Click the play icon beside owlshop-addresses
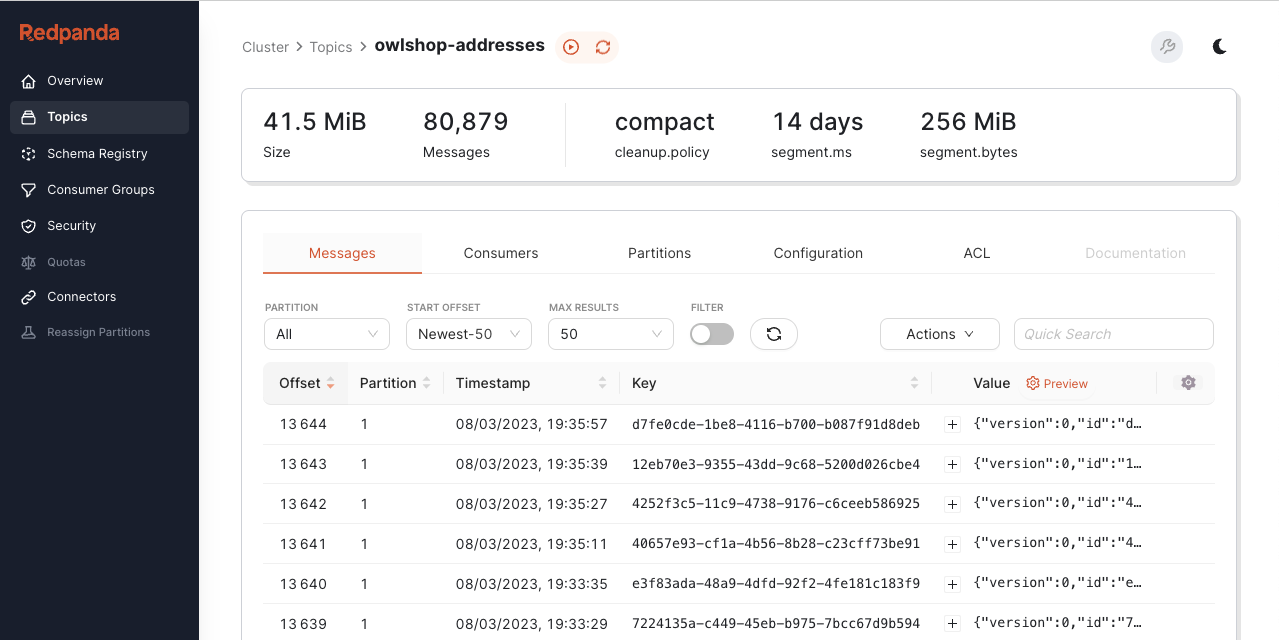The image size is (1279, 640). [570, 46]
